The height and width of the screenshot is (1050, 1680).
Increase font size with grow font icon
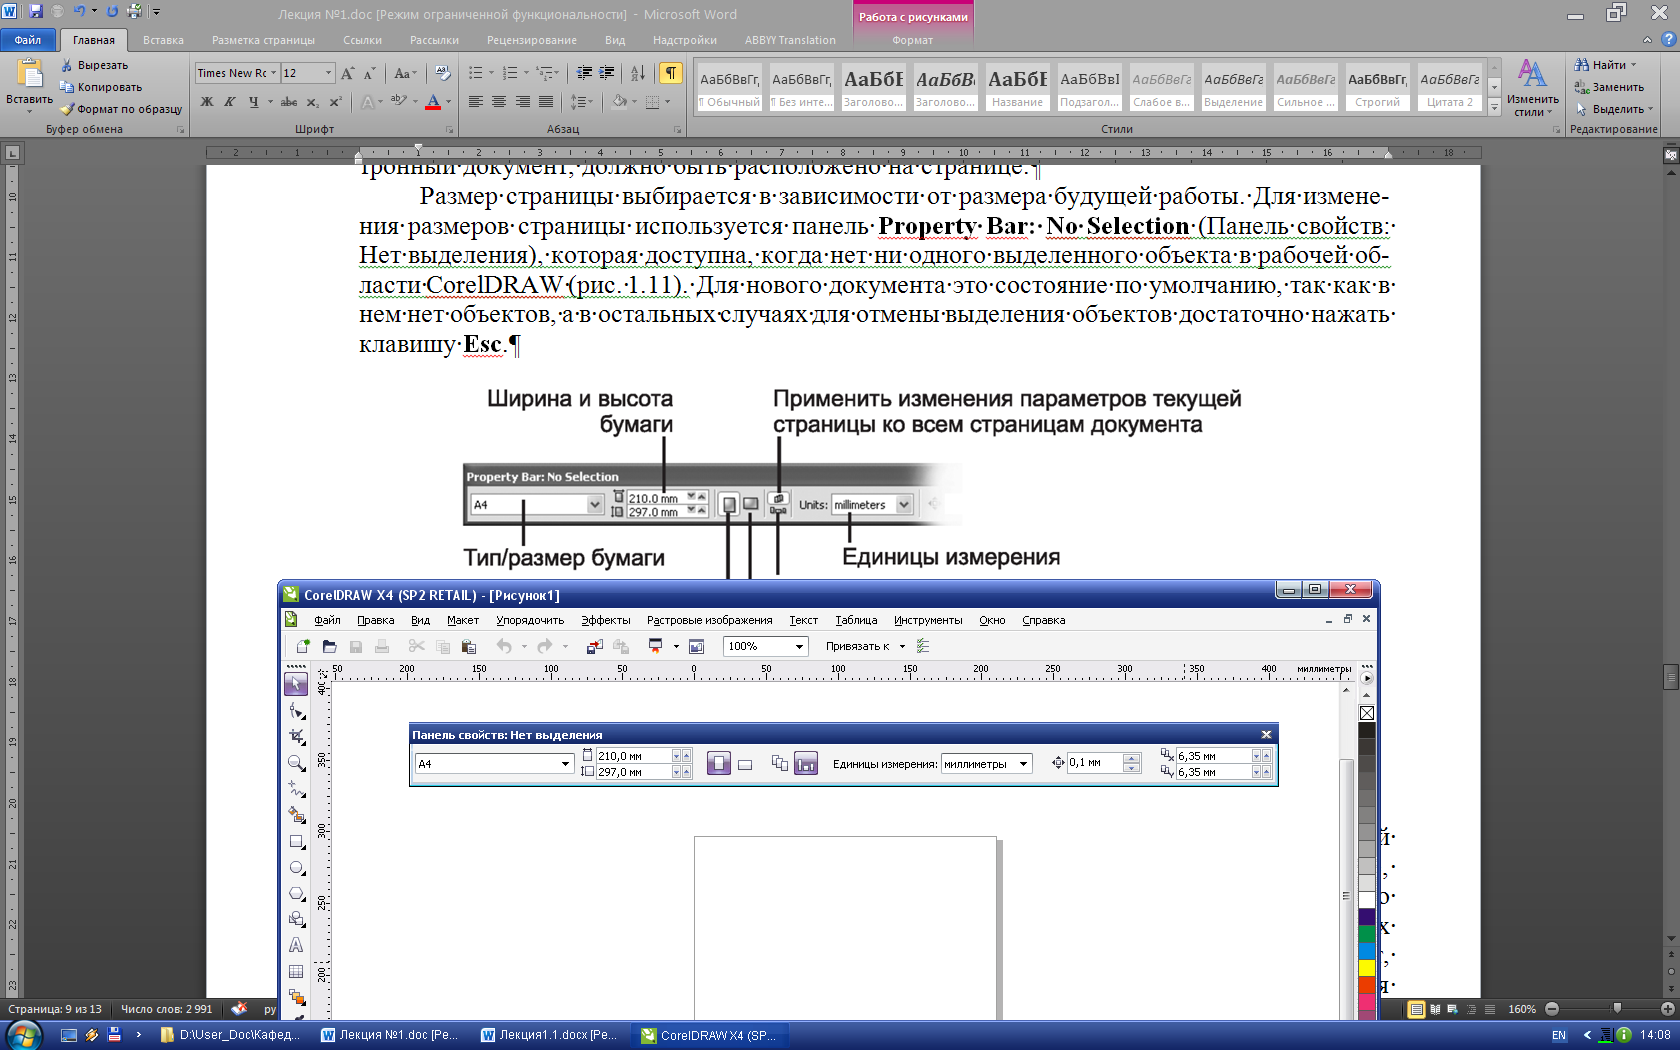coord(347,73)
